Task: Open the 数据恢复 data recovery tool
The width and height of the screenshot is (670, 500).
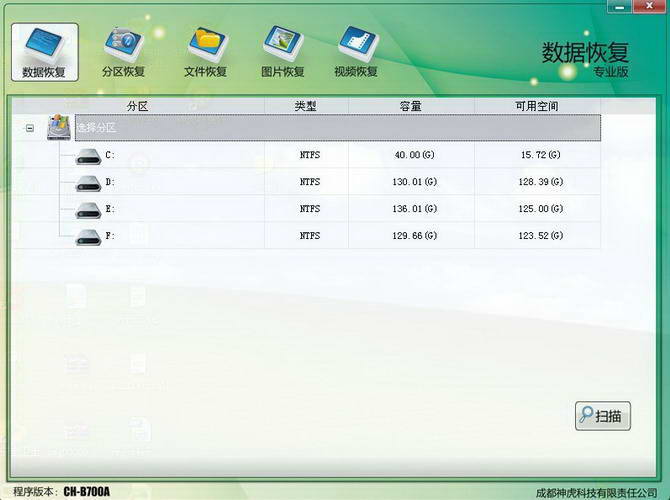Action: [x=44, y=52]
